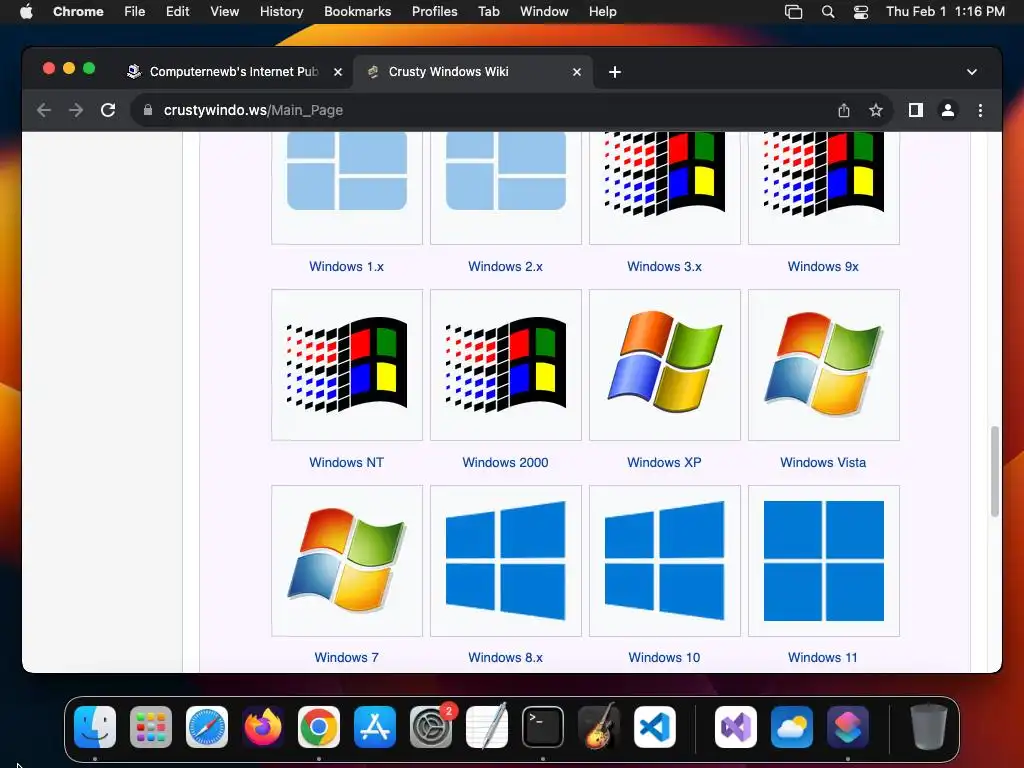Open Finder from the dock
The width and height of the screenshot is (1024, 768).
coord(95,727)
